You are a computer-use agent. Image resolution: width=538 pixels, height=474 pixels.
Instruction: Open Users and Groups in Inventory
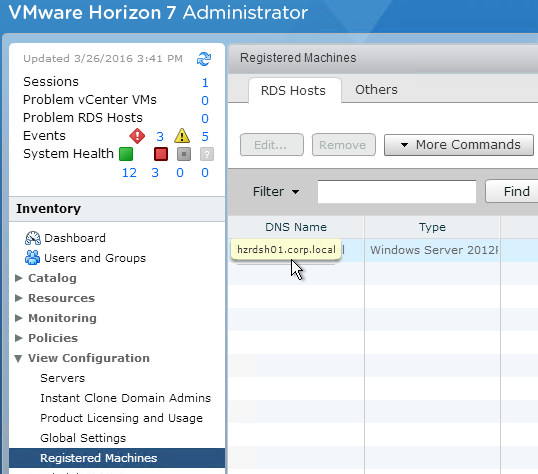coord(95,258)
